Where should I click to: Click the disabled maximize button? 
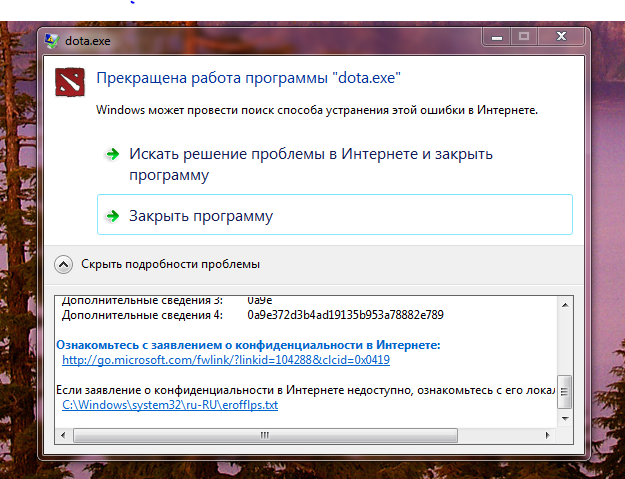(x=524, y=37)
